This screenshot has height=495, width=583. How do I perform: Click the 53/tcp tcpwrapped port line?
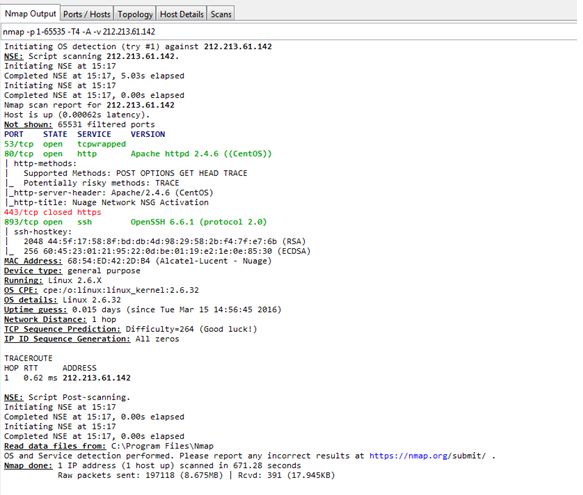tap(65, 144)
